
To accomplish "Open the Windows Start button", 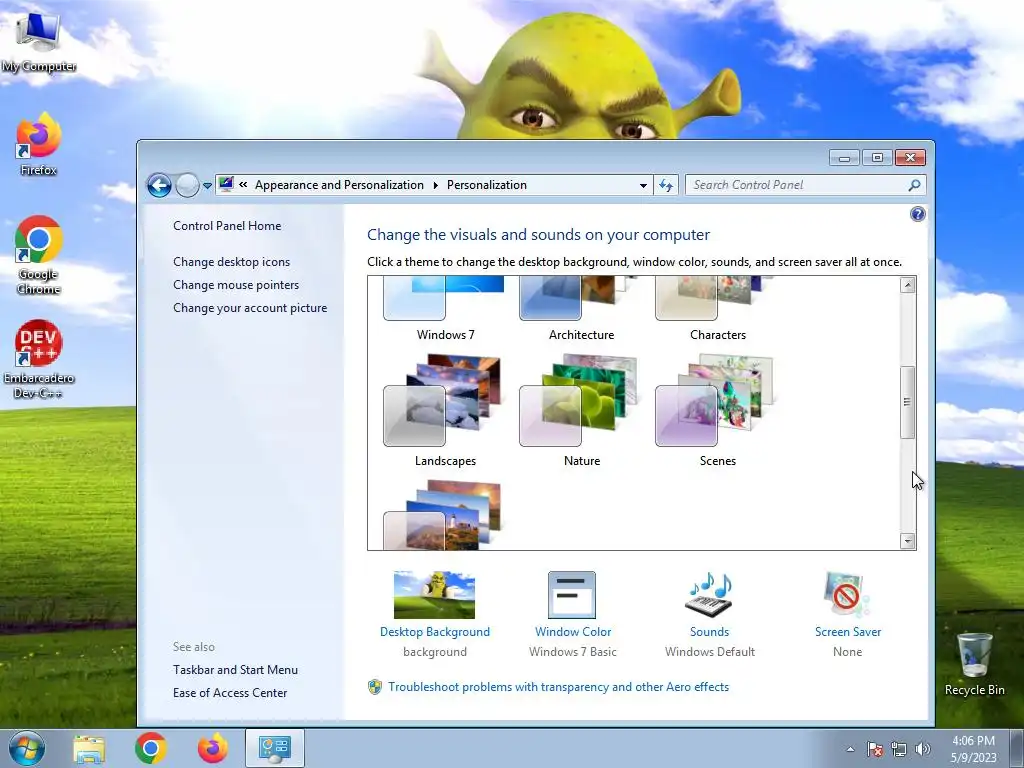I will tap(27, 748).
